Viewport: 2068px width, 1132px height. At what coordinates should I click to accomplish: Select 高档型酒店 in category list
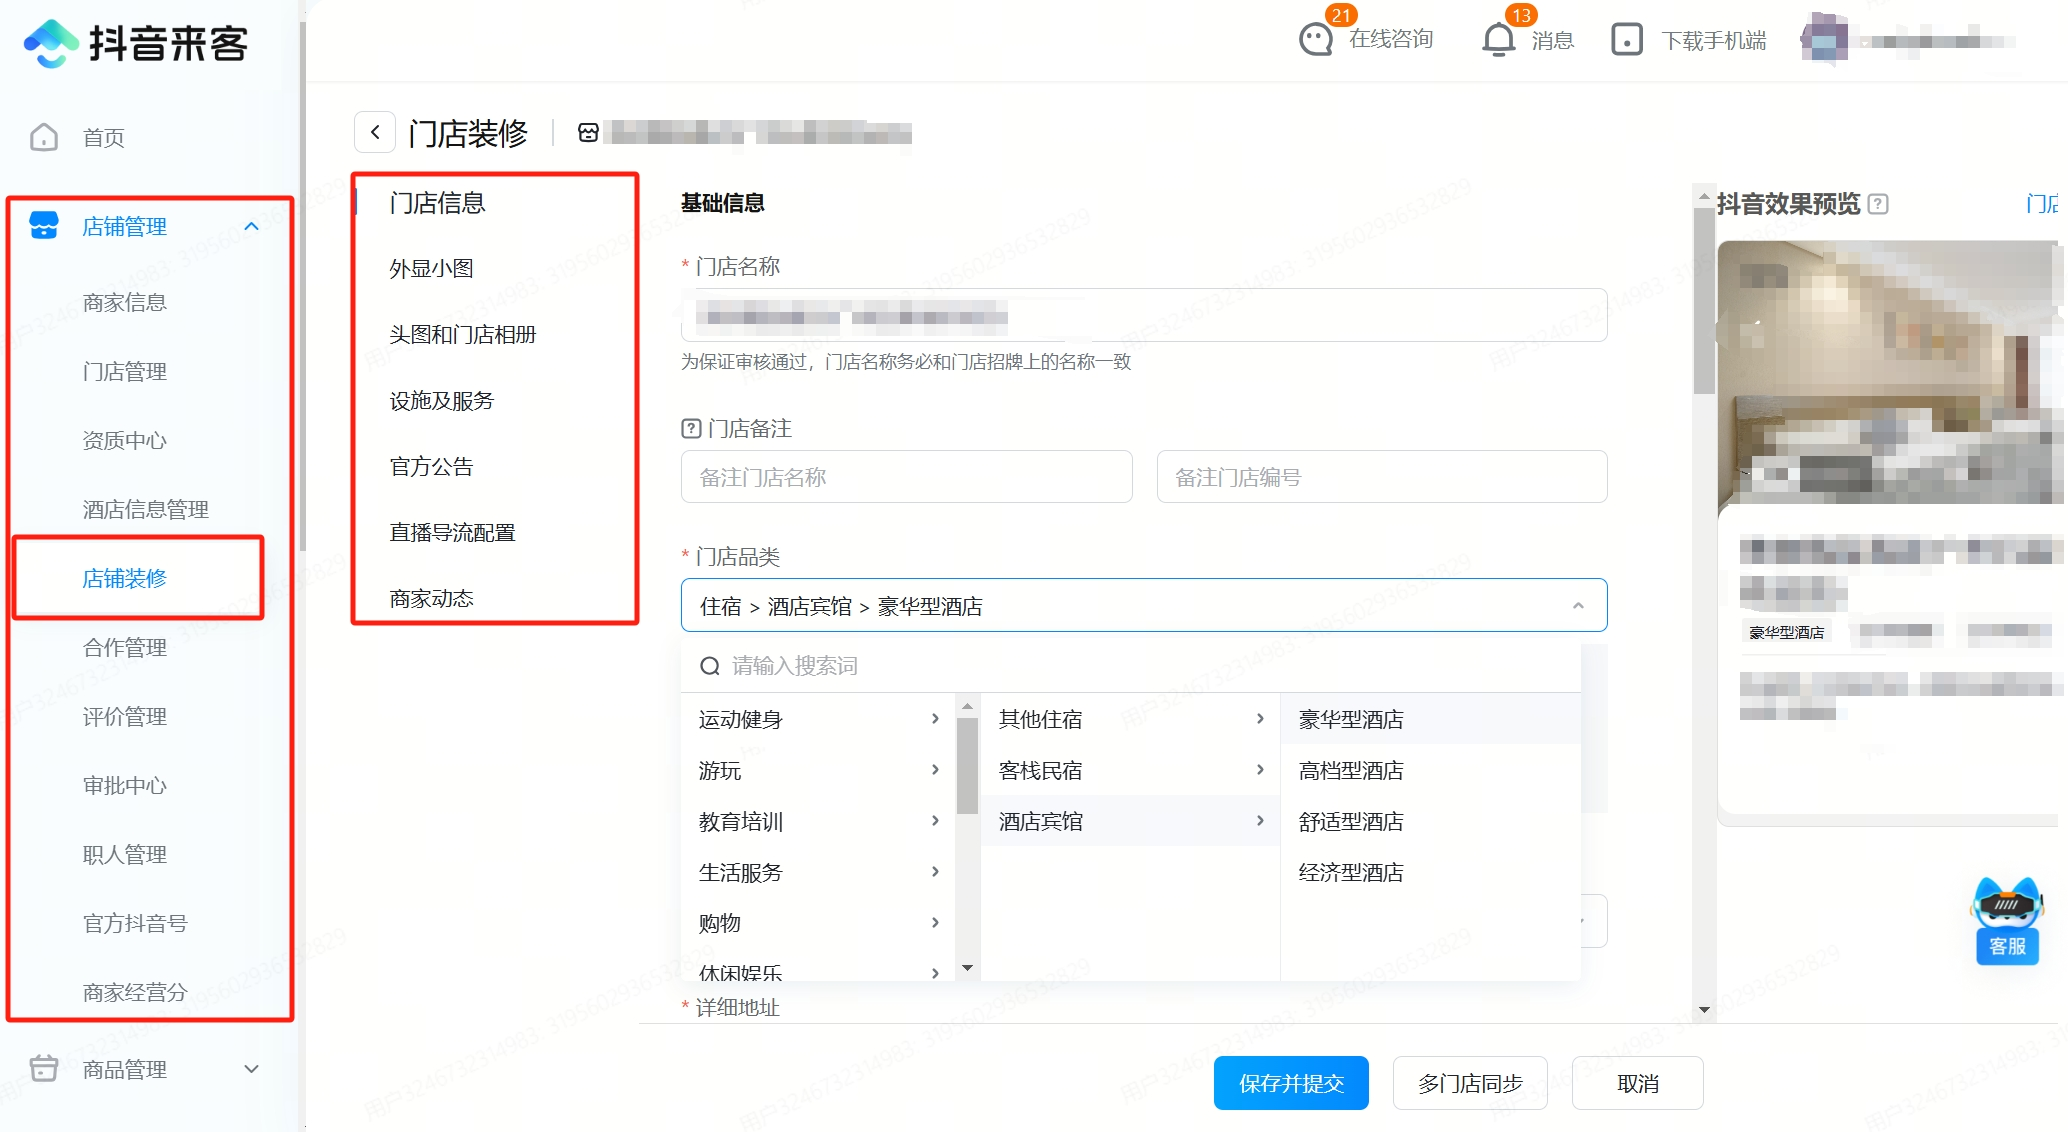pyautogui.click(x=1351, y=770)
